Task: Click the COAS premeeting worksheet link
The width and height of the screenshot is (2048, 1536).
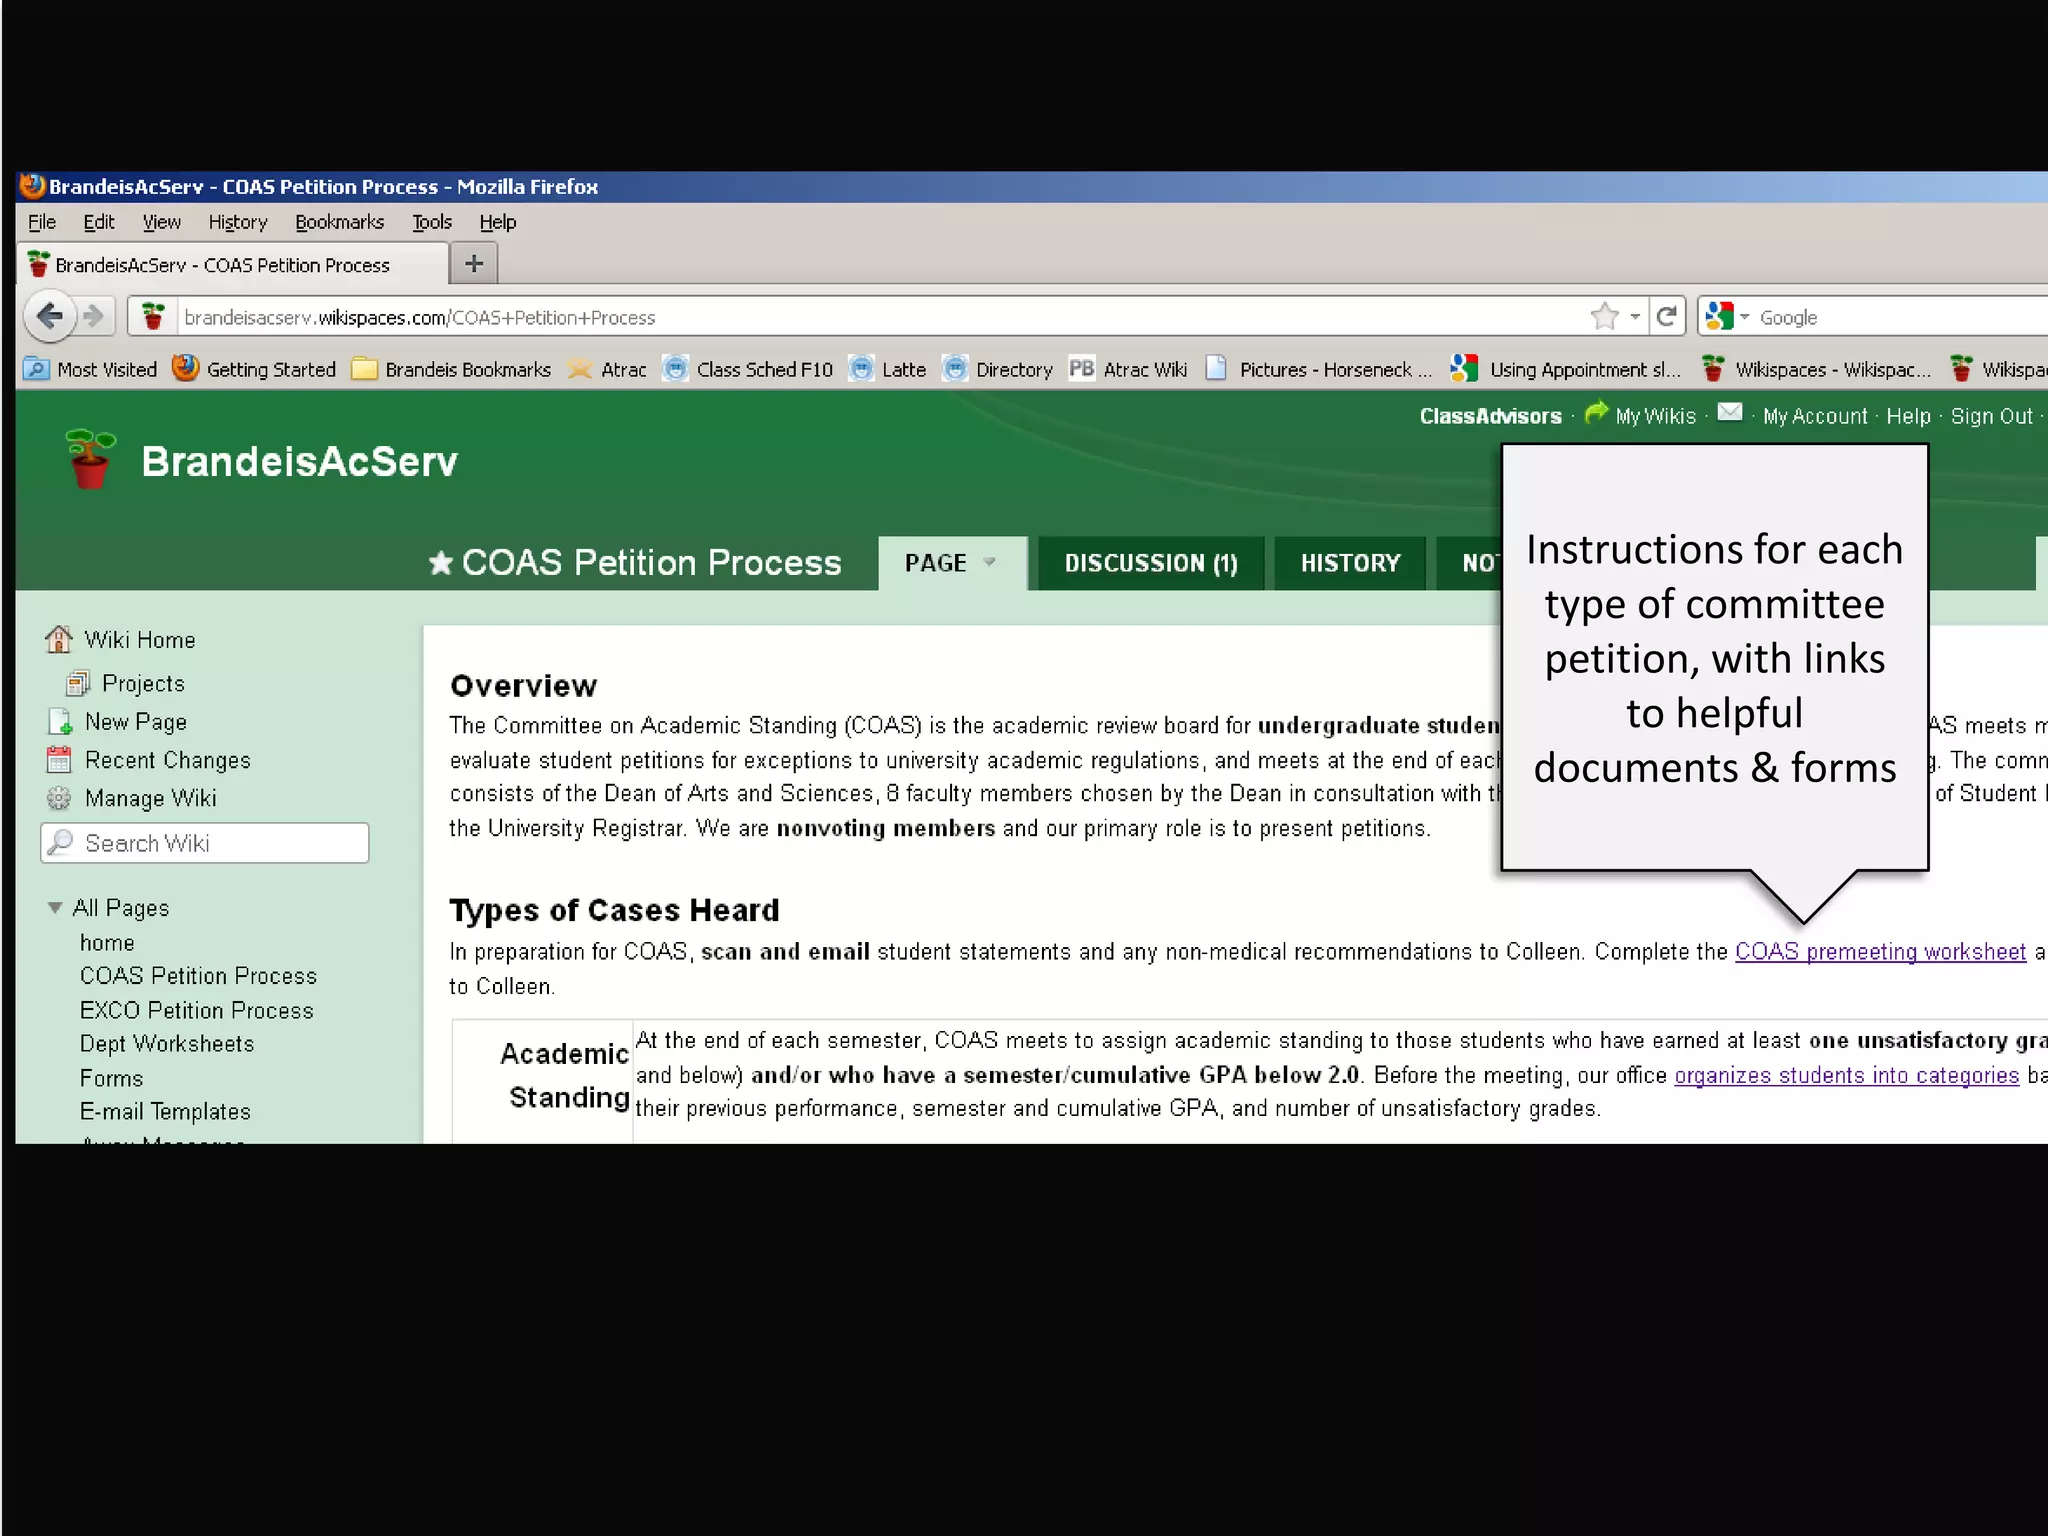Action: pos(1880,951)
